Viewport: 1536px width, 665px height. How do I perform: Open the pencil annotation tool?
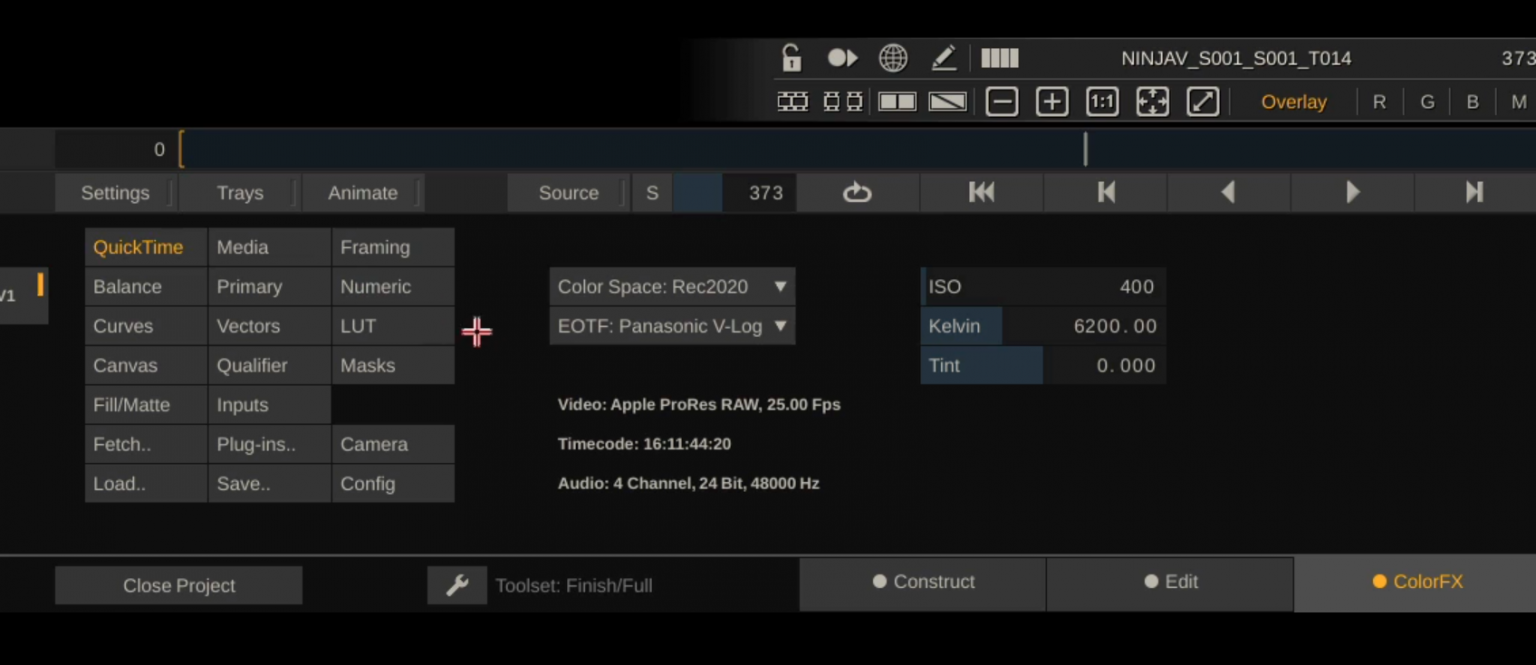point(943,57)
